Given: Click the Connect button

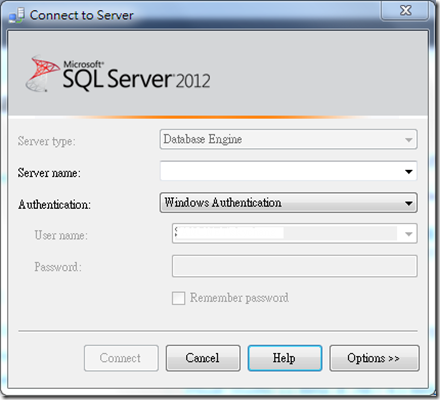Looking at the screenshot, I should point(121,358).
